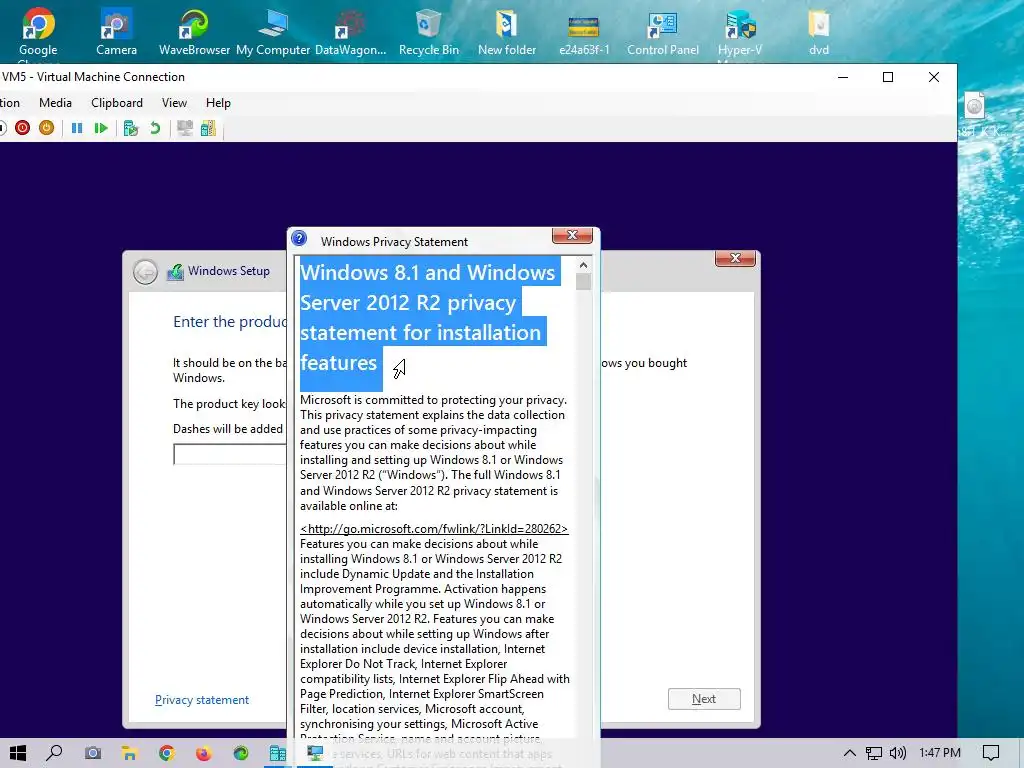Open the volume tray icon
1024x768 pixels.
[x=898, y=753]
